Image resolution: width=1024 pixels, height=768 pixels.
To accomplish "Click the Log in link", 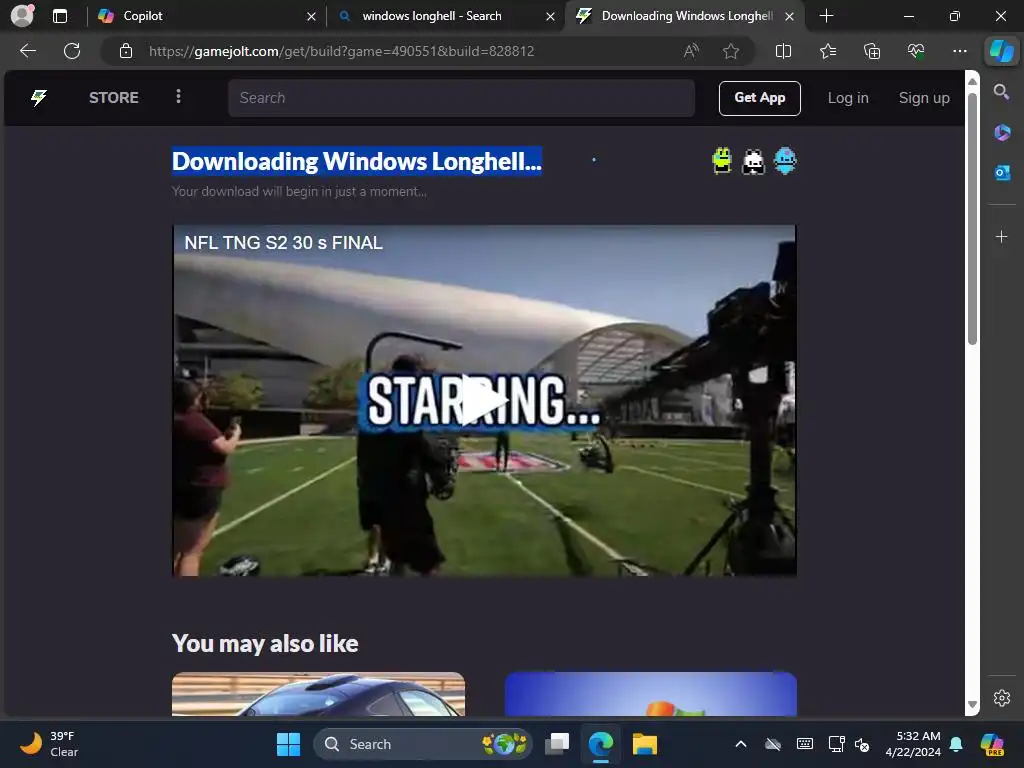I will 848,98.
